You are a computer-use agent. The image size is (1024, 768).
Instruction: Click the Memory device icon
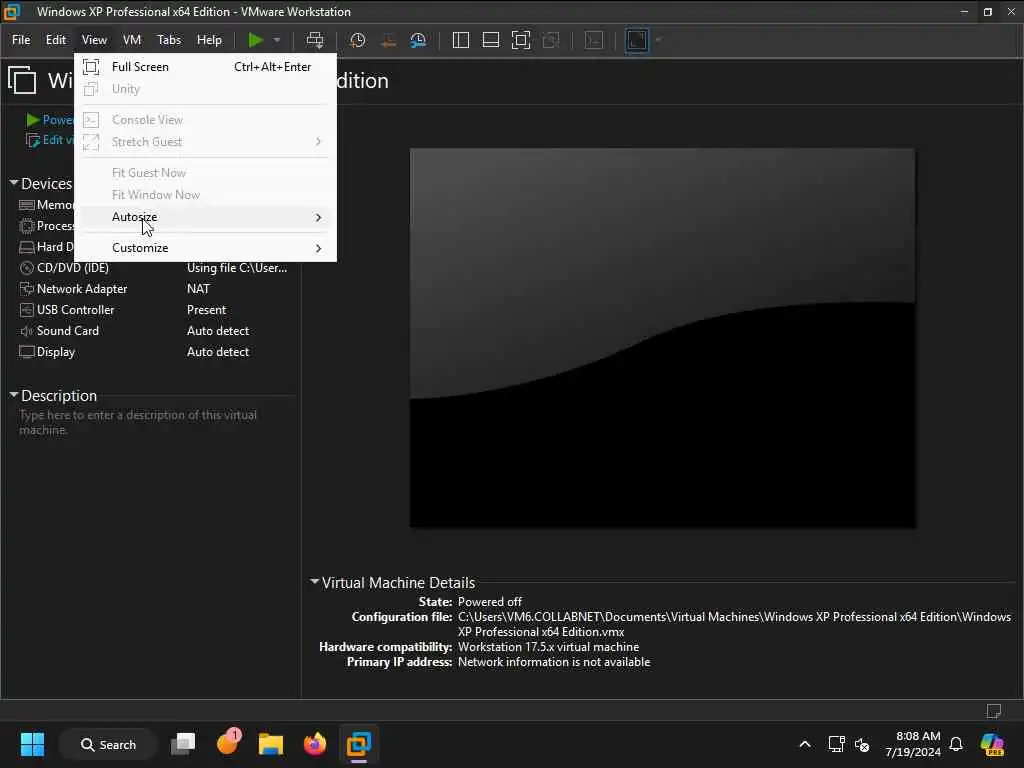pos(27,205)
